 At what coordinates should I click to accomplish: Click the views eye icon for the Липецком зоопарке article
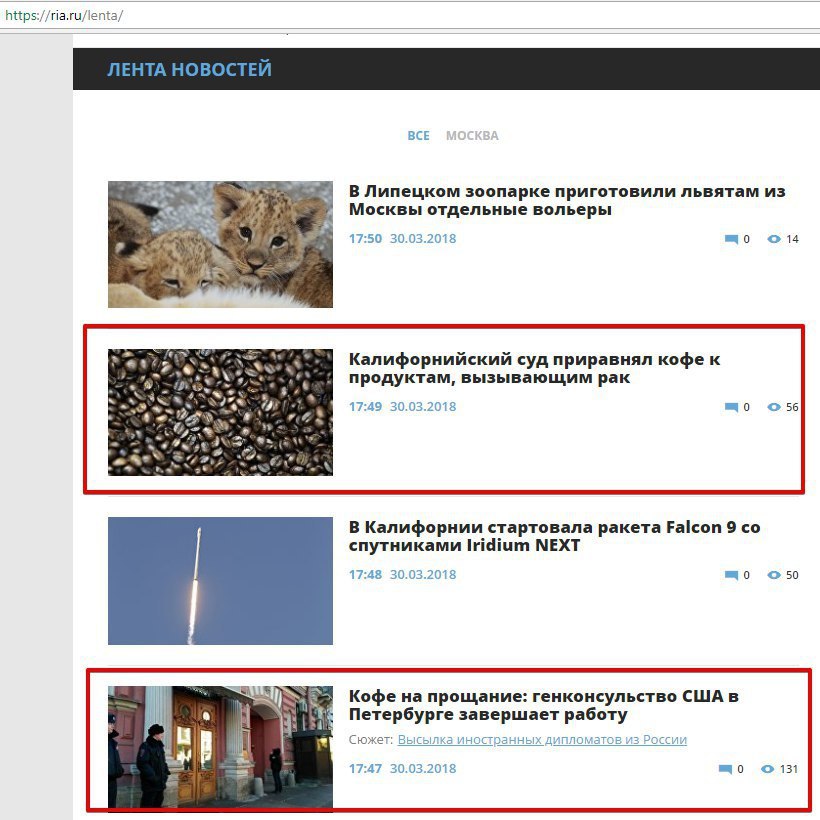tap(774, 239)
